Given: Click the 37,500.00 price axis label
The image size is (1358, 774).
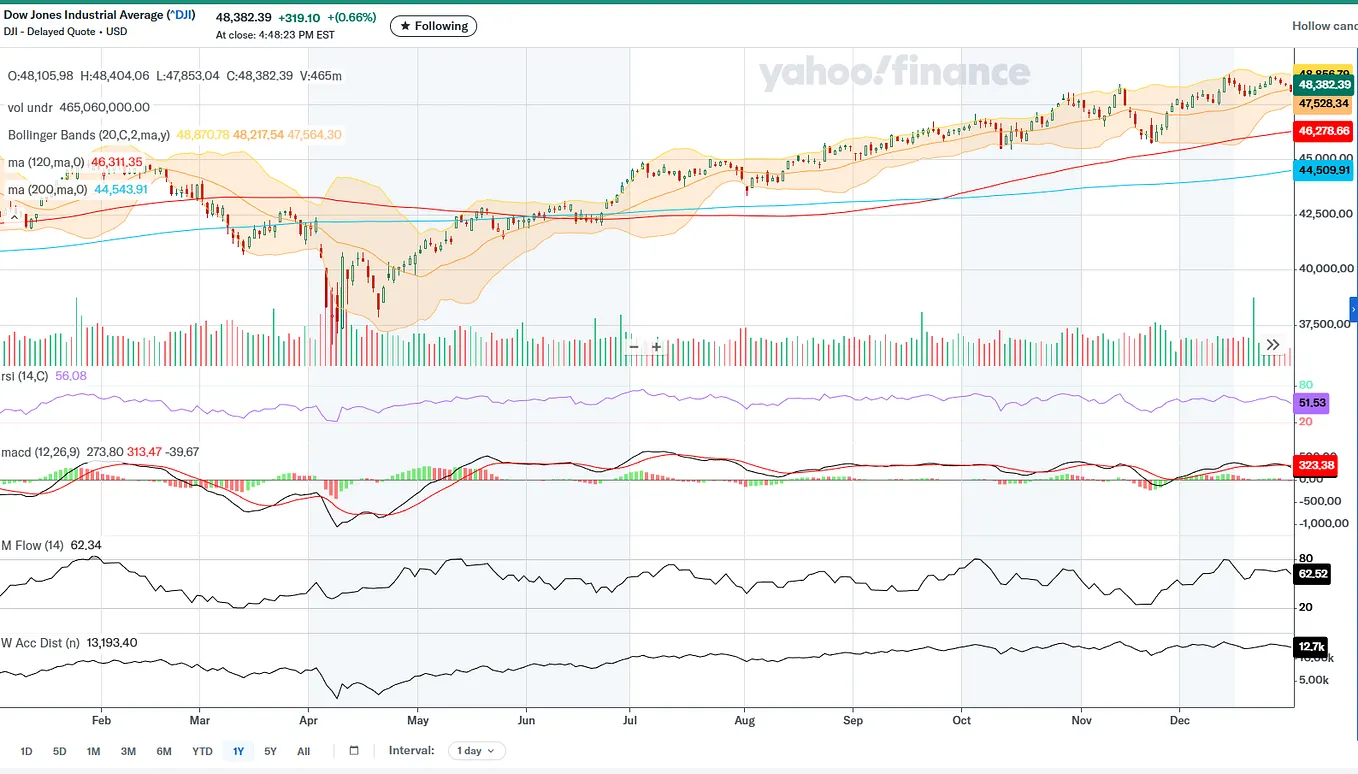Looking at the screenshot, I should (1324, 324).
